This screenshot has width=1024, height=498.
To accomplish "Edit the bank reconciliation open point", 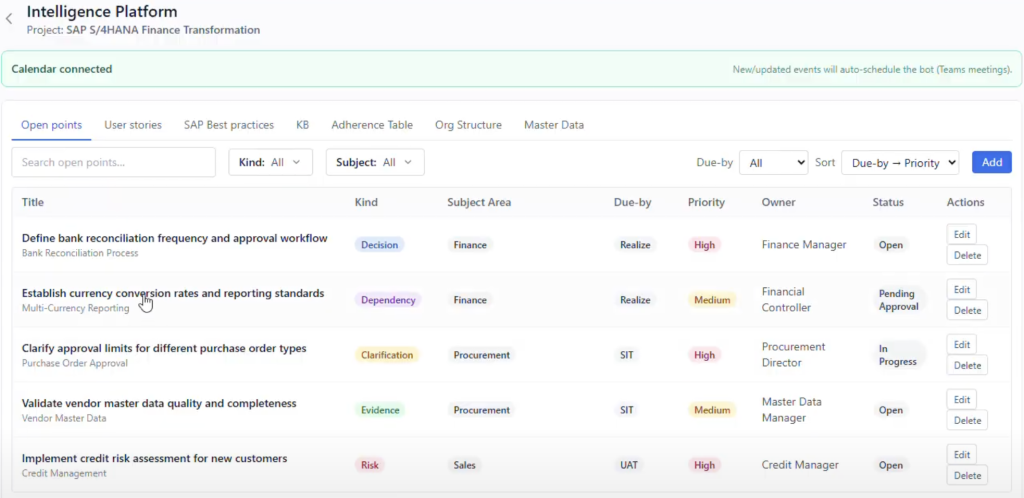I will click(961, 234).
